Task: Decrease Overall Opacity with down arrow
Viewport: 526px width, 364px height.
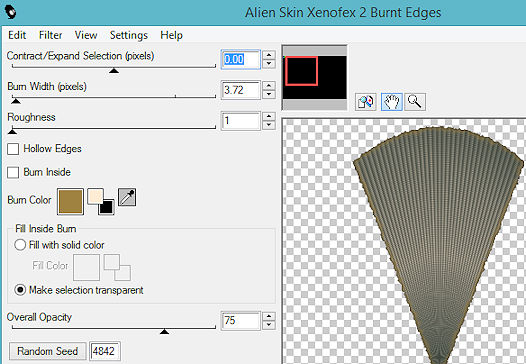Action: click(268, 325)
